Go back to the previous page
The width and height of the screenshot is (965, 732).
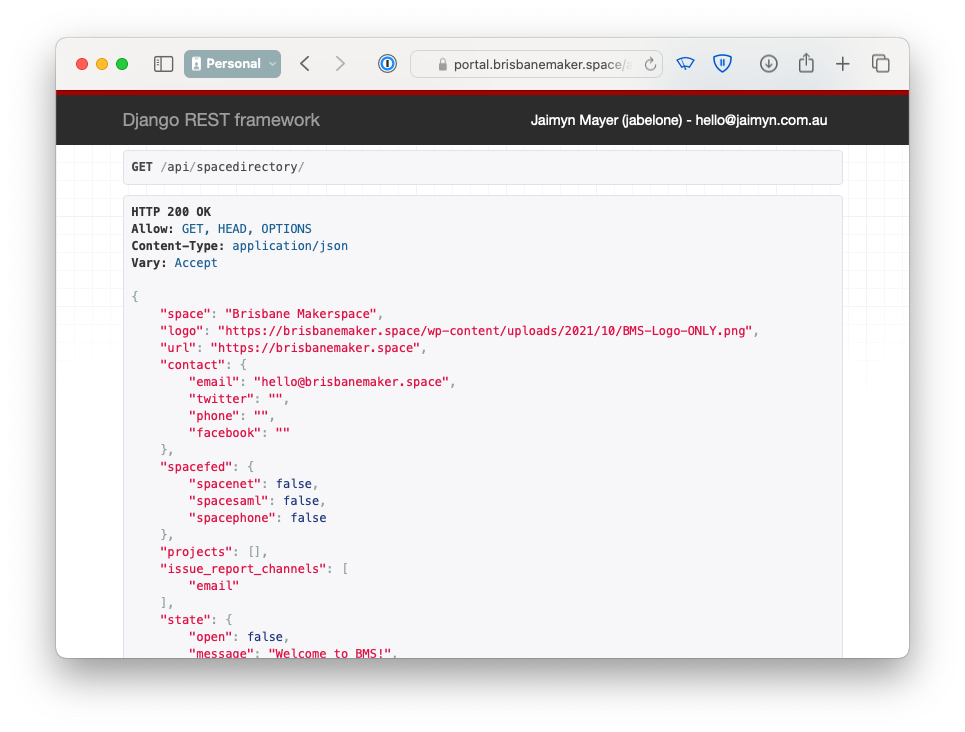tap(305, 64)
